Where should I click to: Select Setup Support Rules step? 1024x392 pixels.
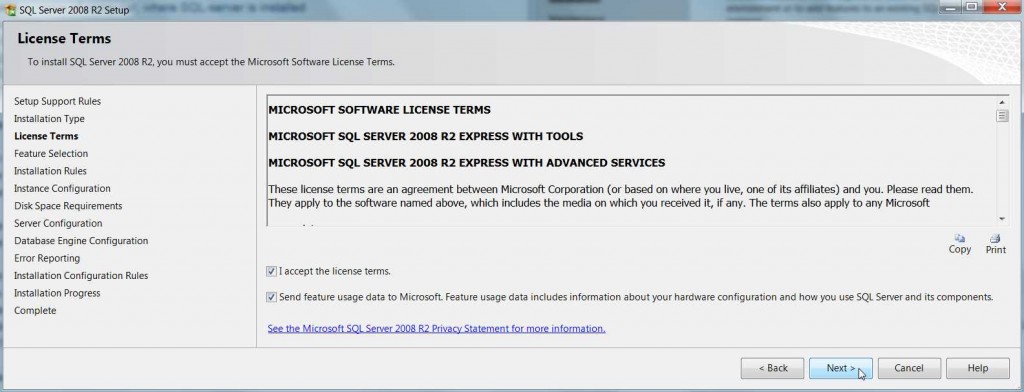pyautogui.click(x=57, y=101)
